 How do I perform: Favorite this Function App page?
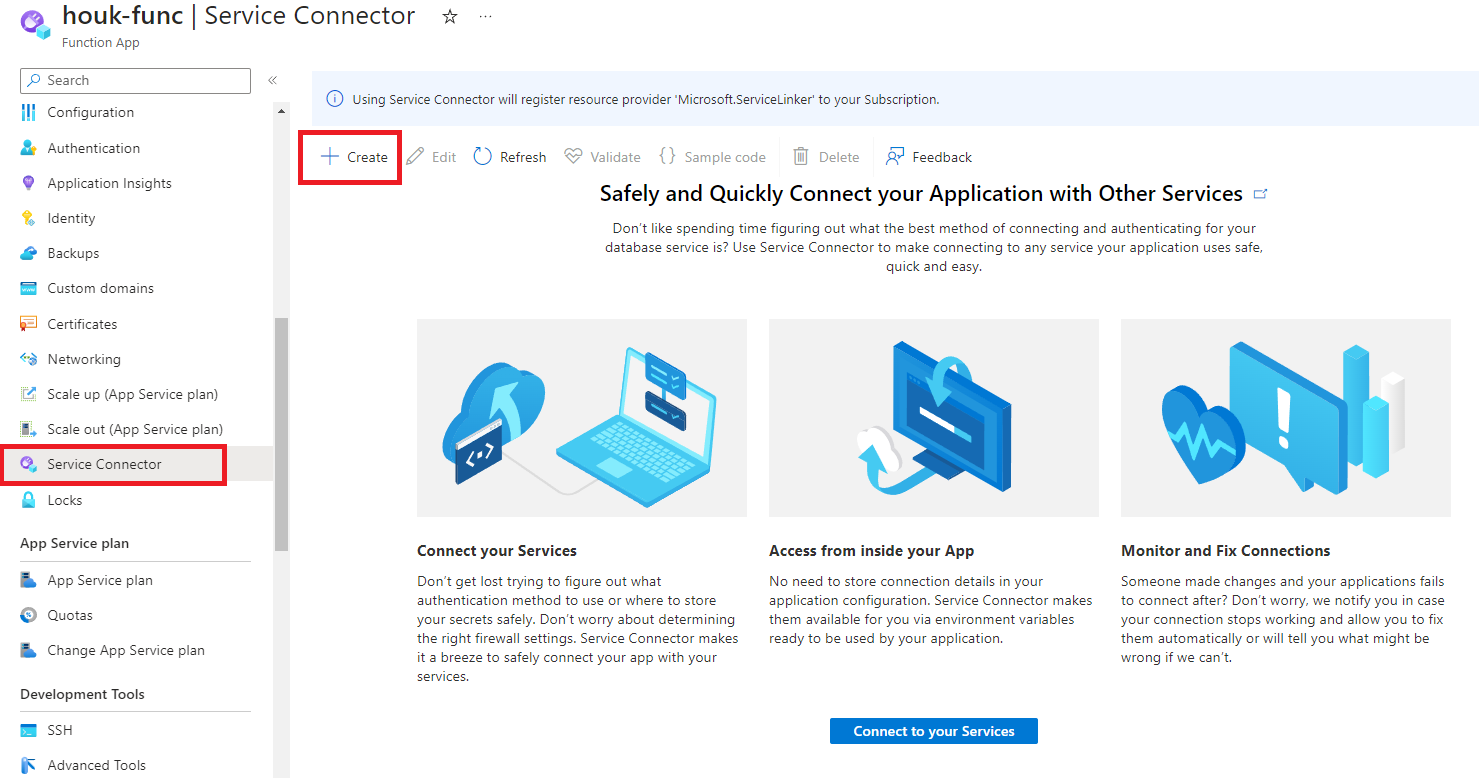(x=449, y=16)
